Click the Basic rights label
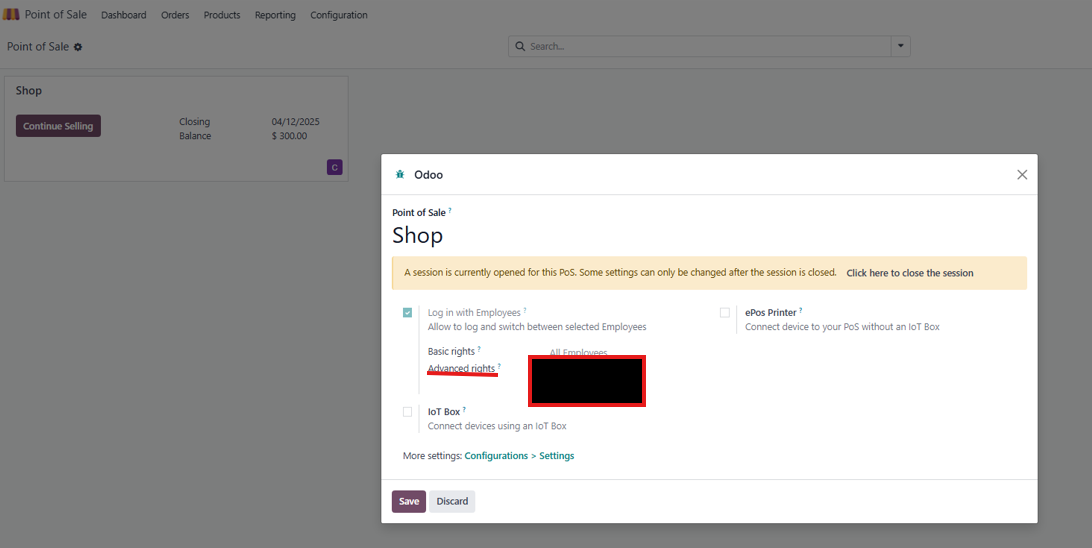 451,352
